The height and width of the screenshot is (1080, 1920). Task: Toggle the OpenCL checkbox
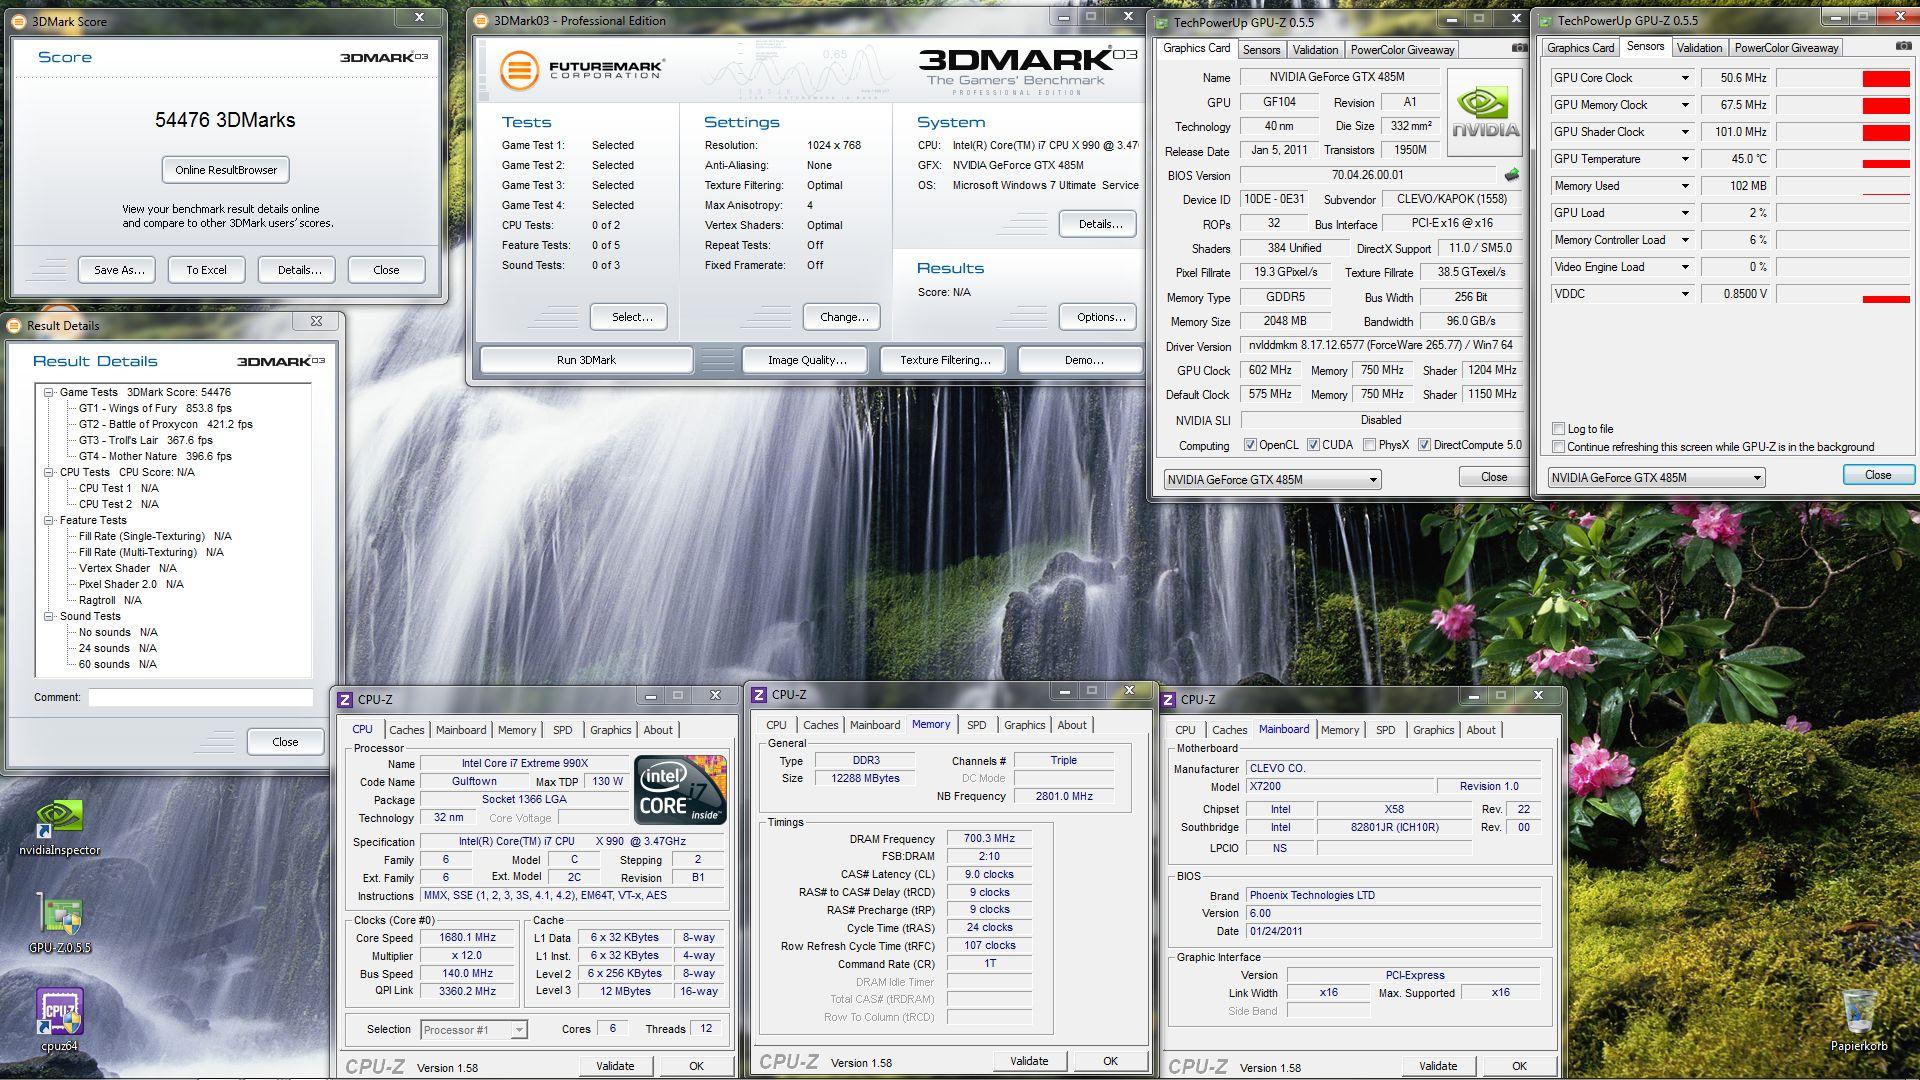tap(1250, 445)
